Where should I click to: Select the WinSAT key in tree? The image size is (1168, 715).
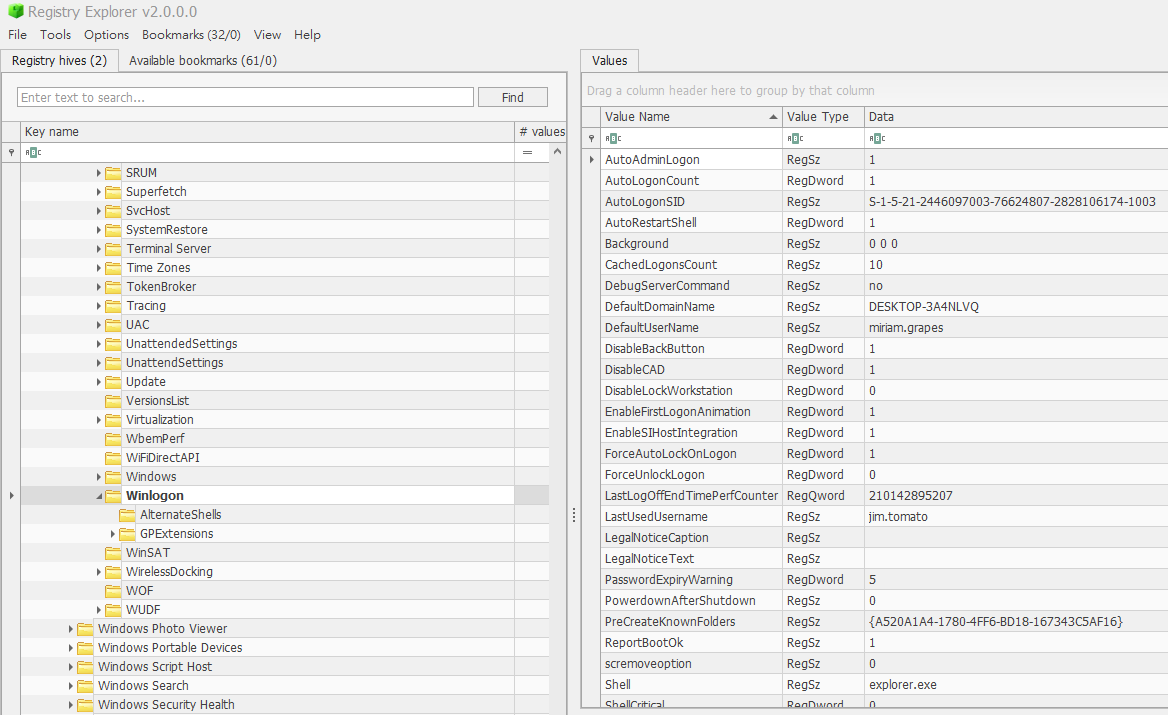[147, 553]
